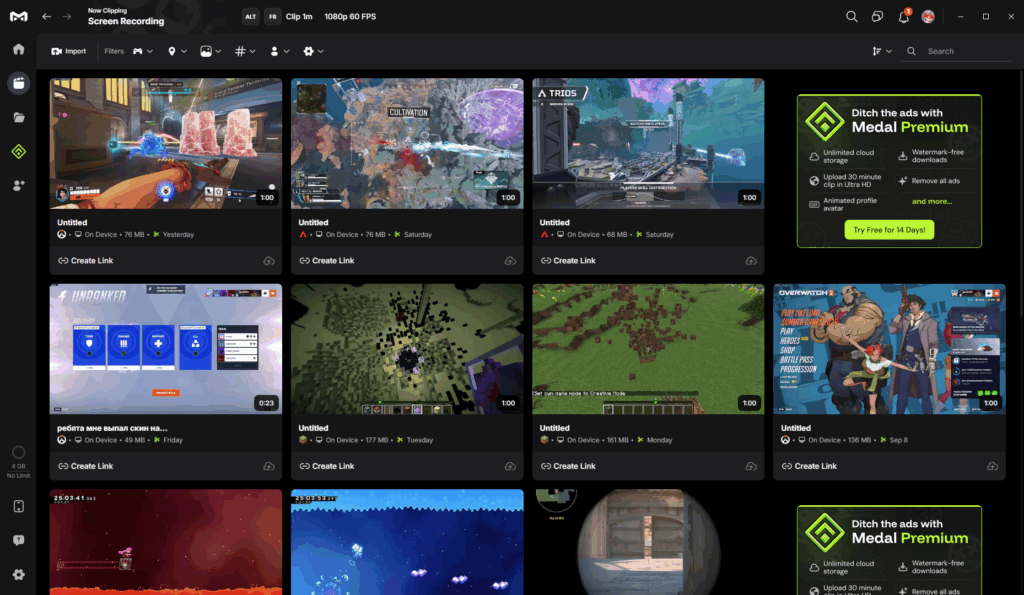Expand the location pin filter dropdown
Screen dimensions: 1024x595
(177, 51)
